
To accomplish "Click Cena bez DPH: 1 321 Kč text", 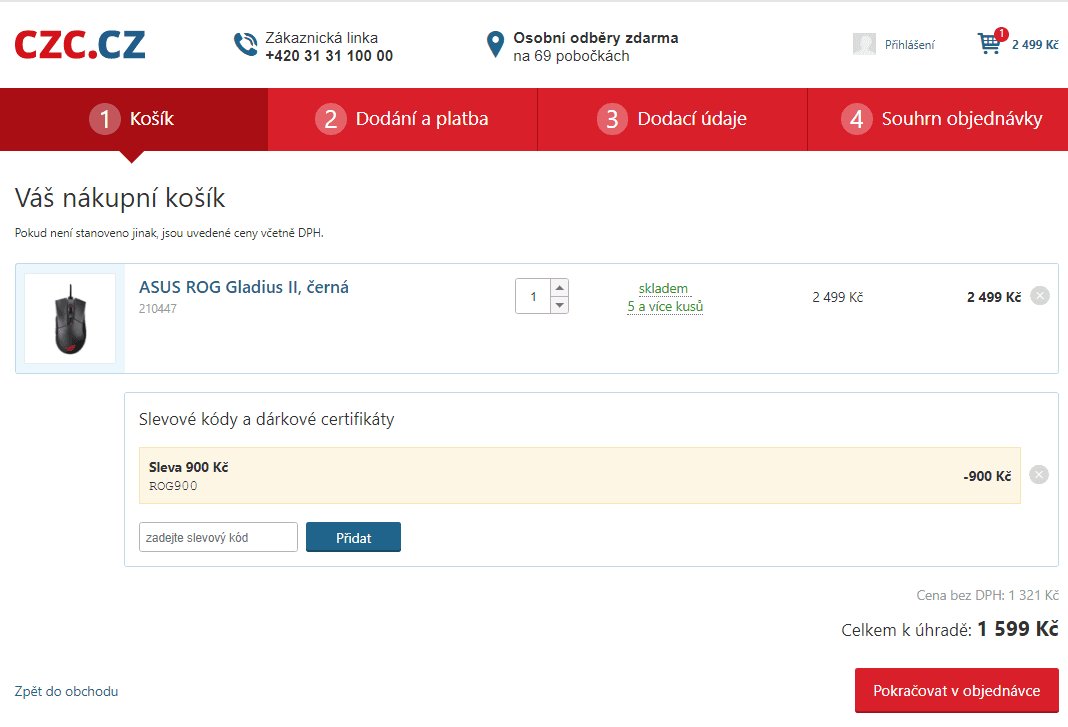I will click(988, 595).
